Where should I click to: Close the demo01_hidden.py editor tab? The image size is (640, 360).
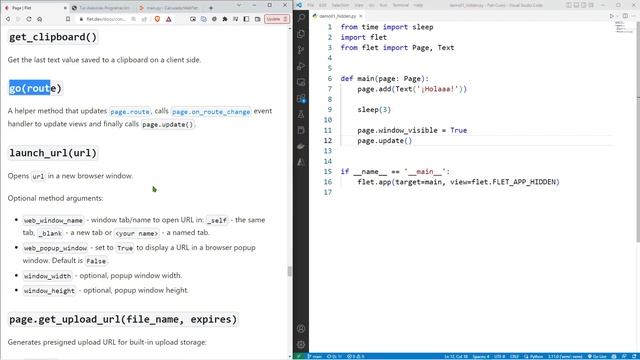click(360, 16)
